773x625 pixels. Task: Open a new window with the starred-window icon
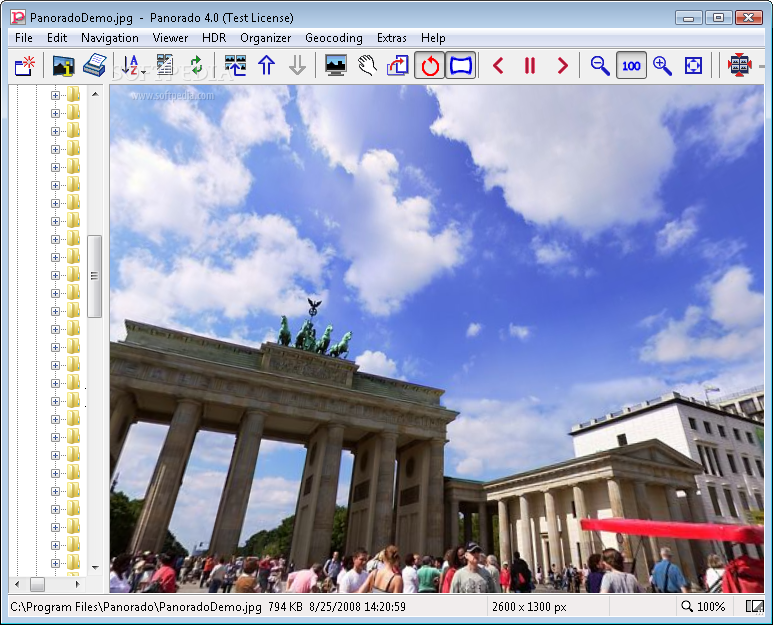(25, 66)
